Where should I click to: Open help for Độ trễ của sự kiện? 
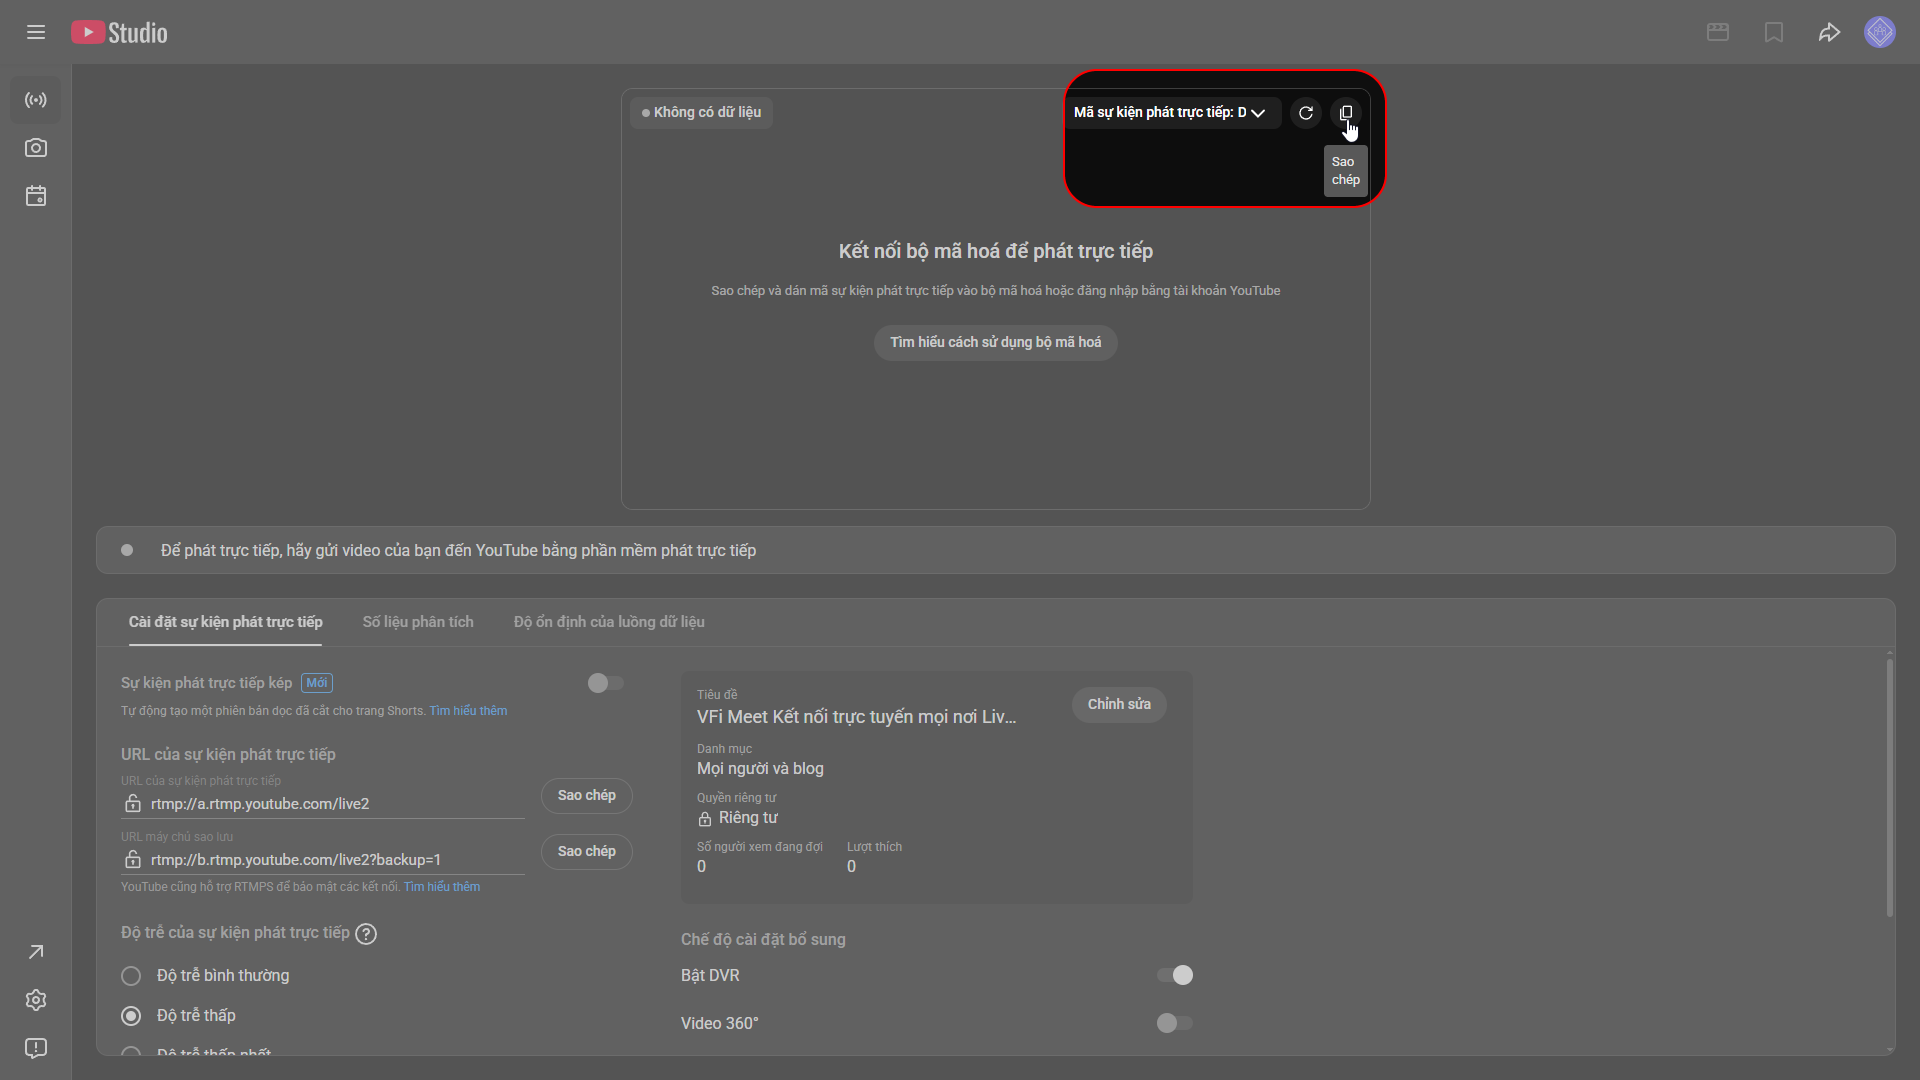(x=366, y=934)
